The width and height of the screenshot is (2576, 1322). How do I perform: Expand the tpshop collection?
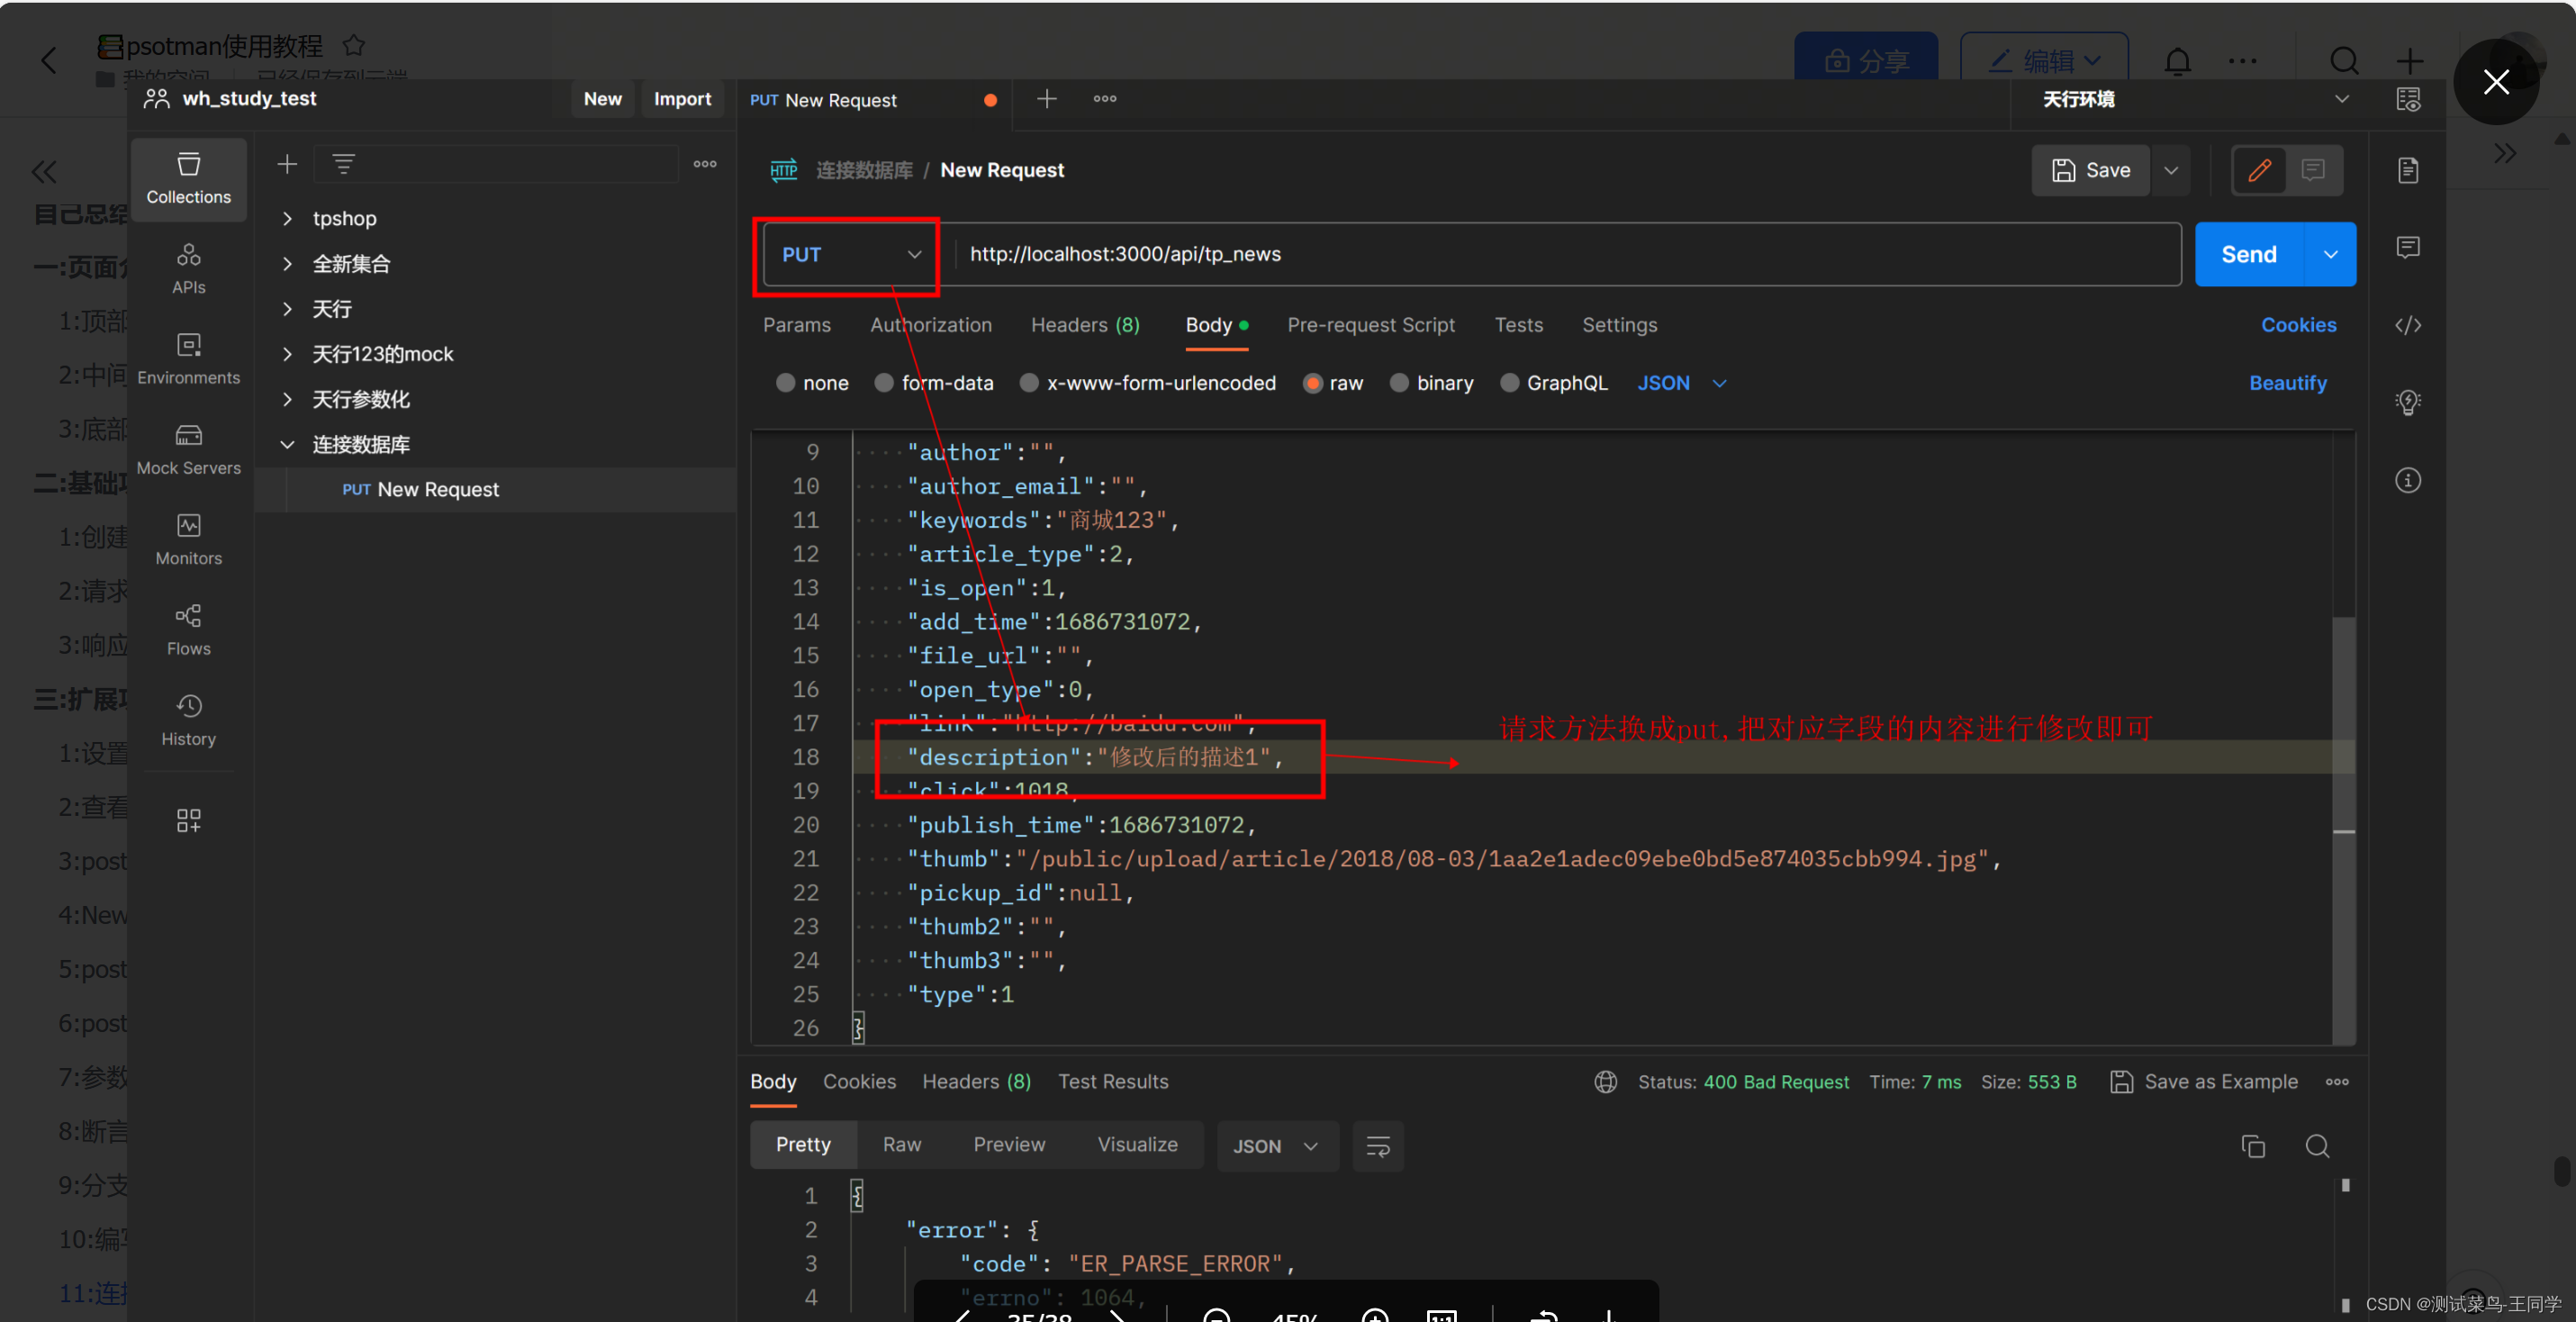(287, 218)
